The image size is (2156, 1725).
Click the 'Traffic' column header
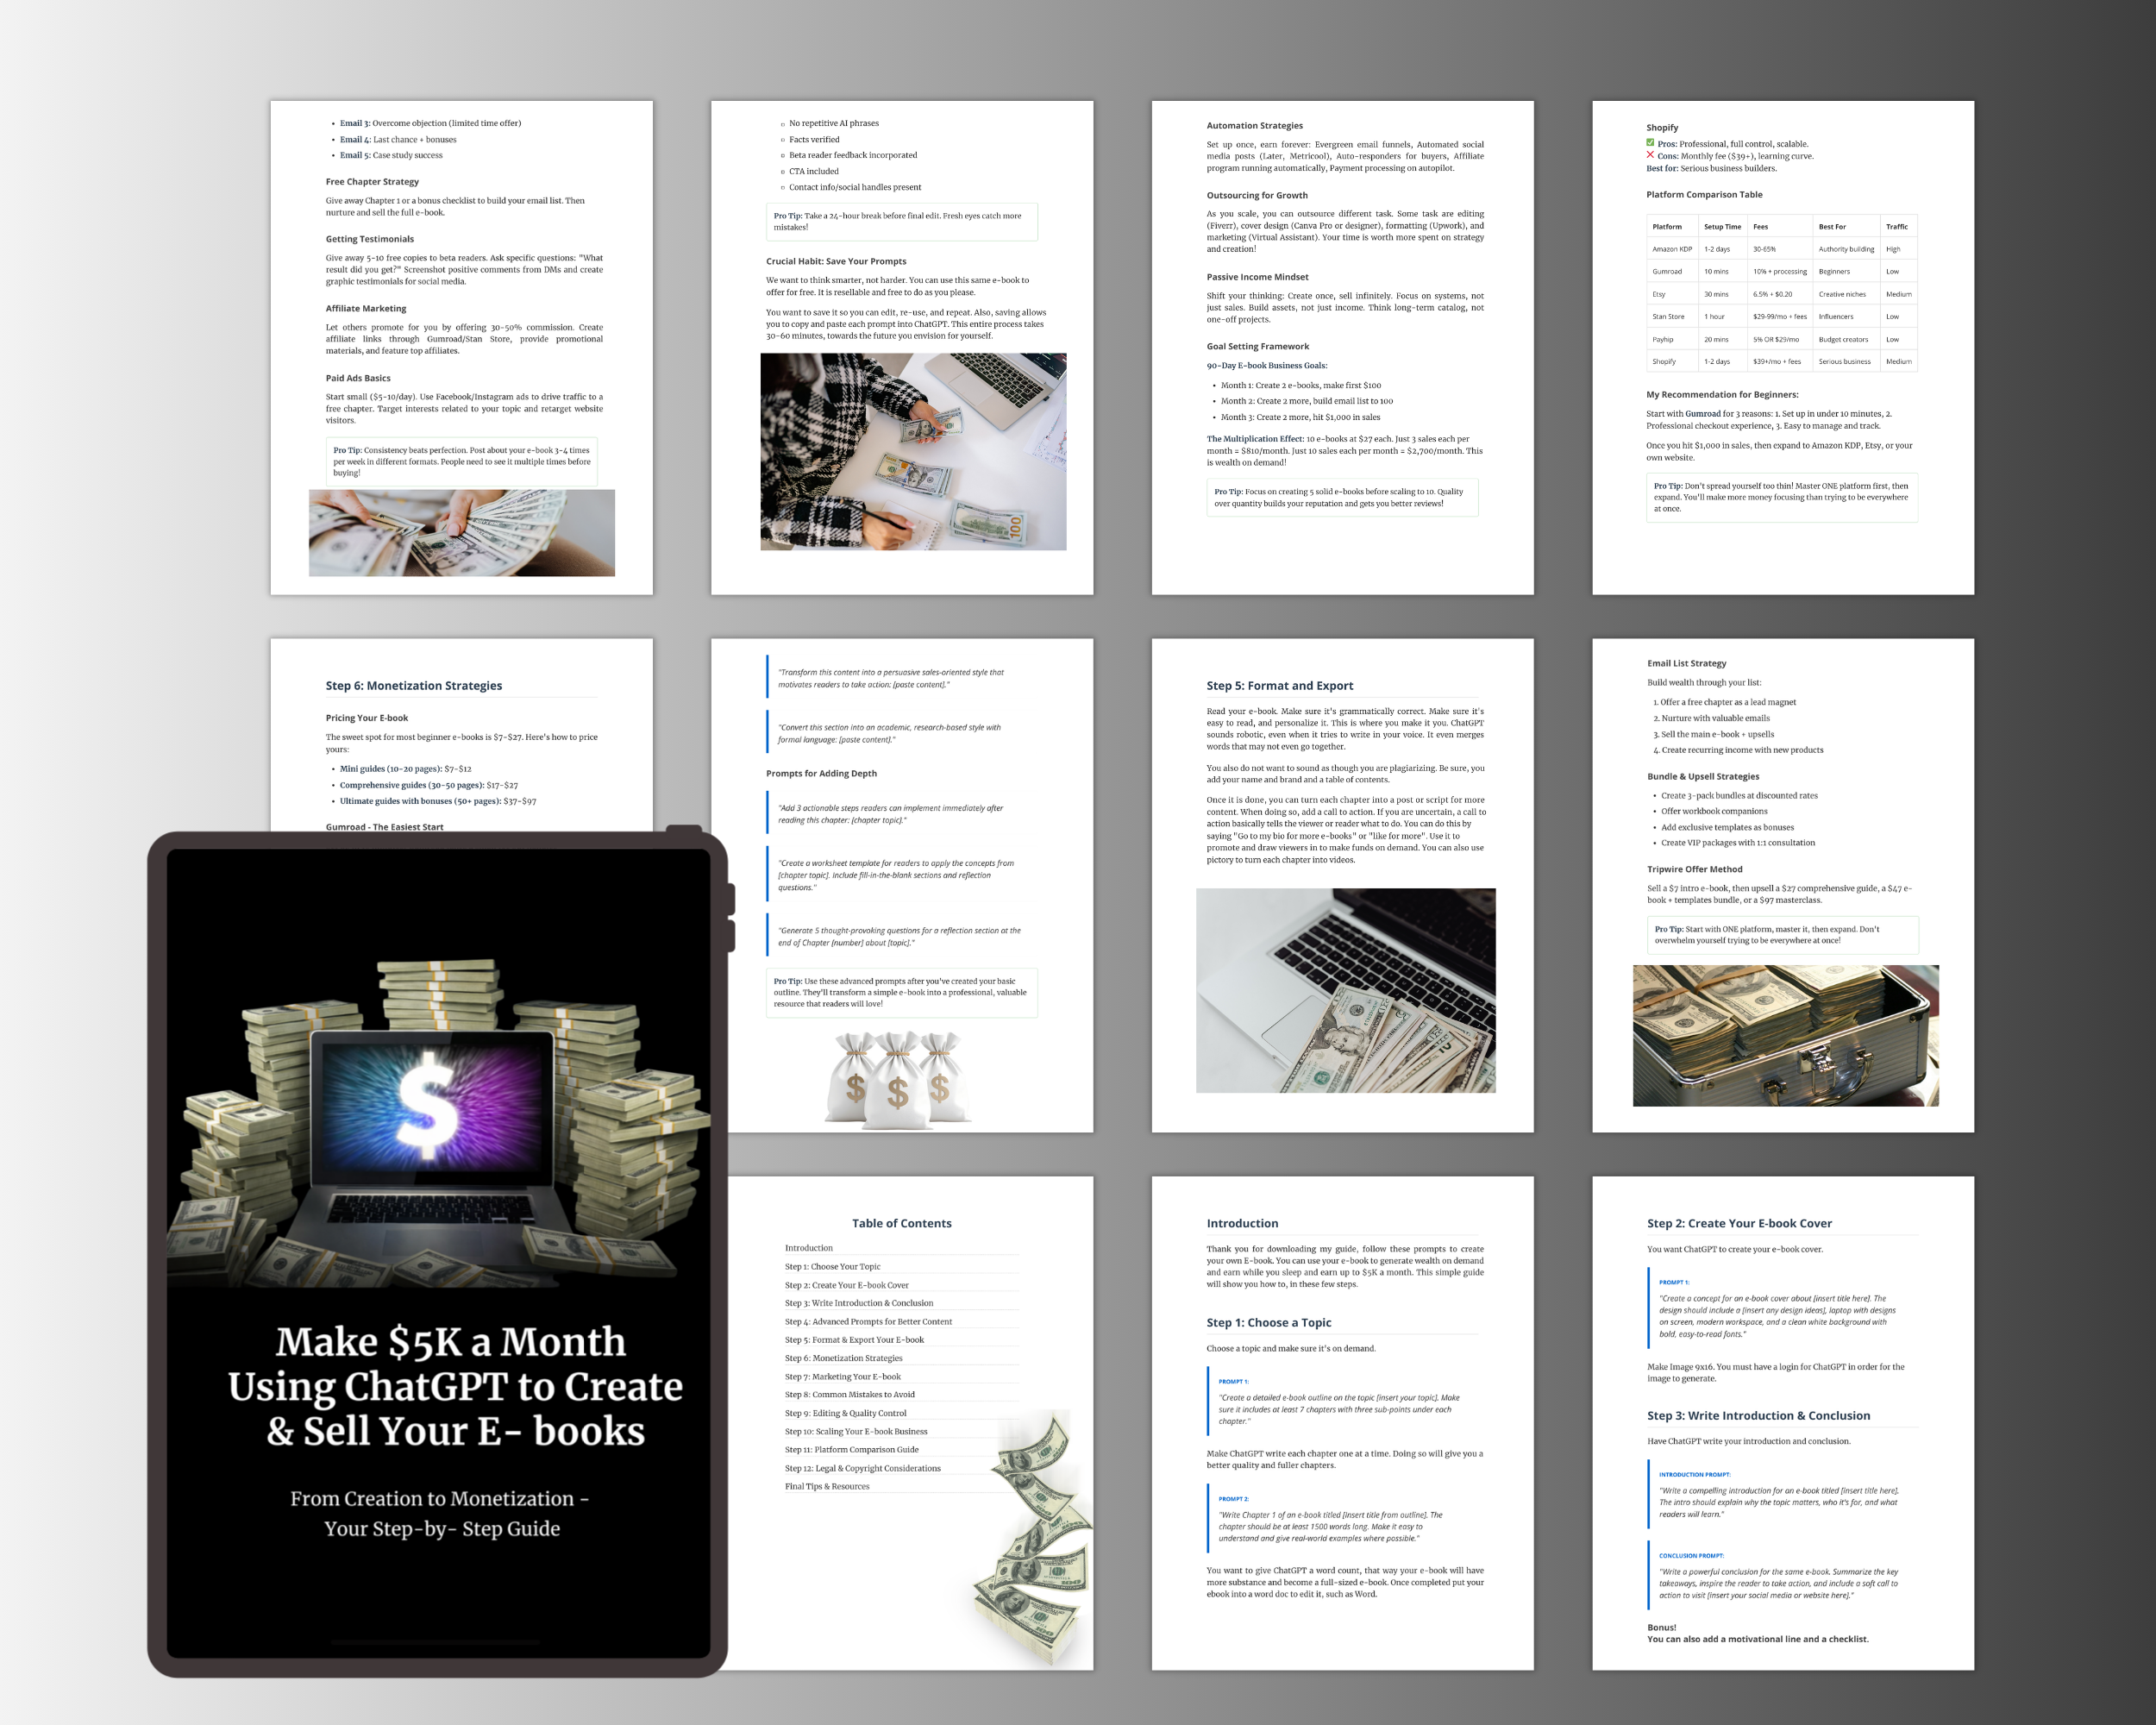click(1897, 226)
